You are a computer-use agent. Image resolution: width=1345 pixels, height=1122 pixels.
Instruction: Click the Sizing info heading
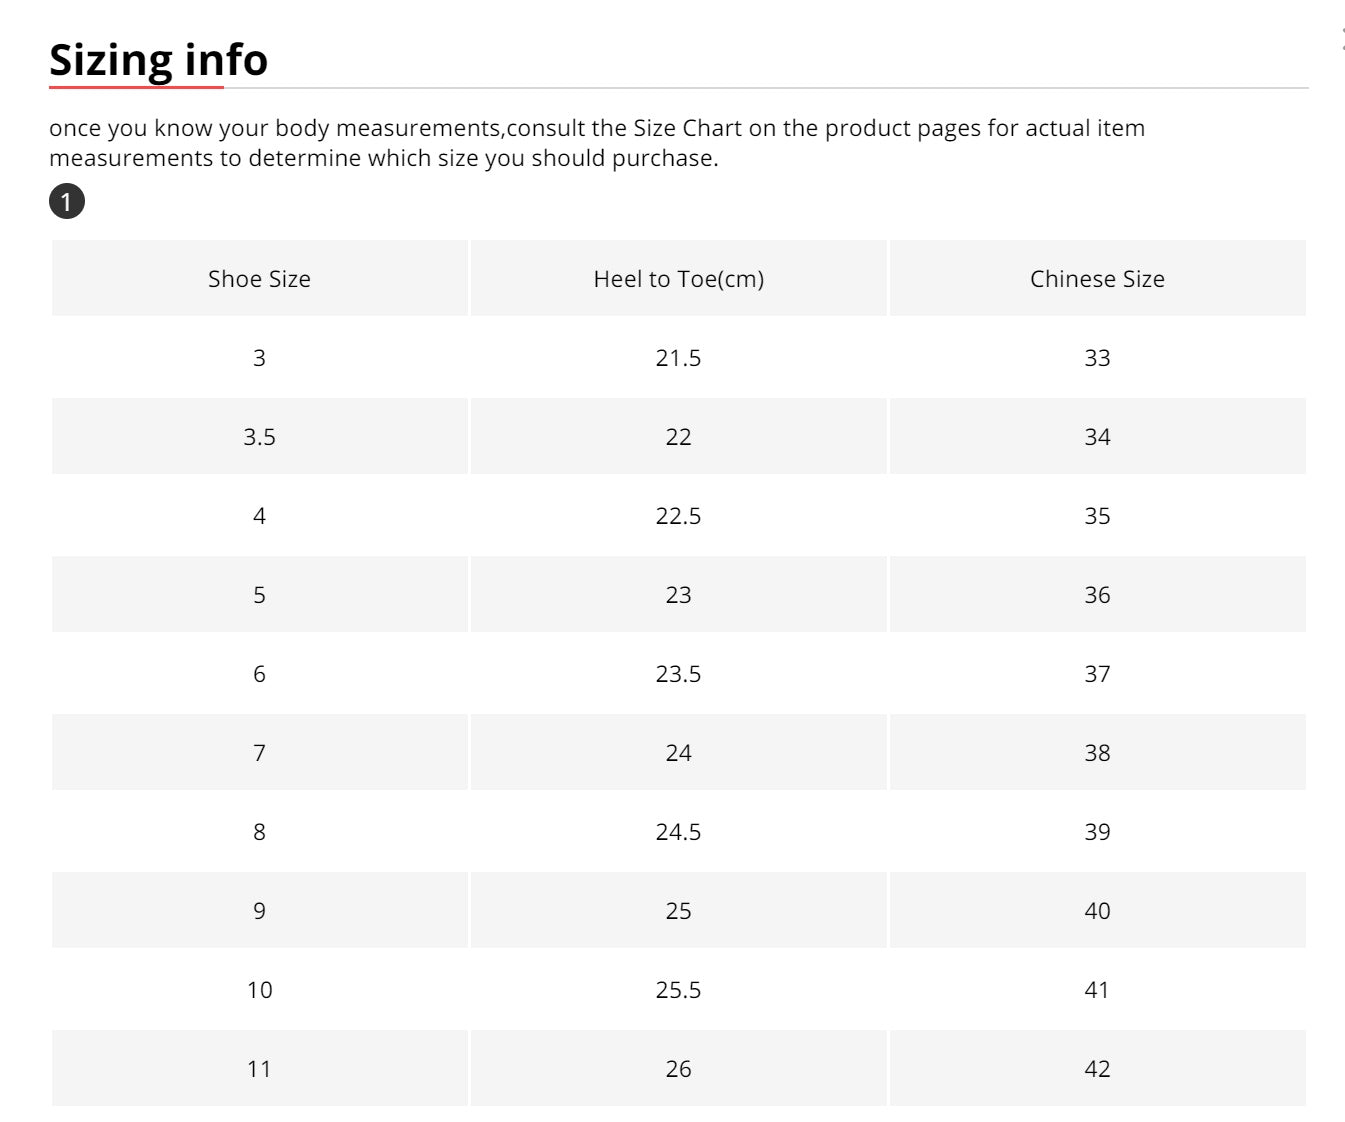[x=158, y=60]
